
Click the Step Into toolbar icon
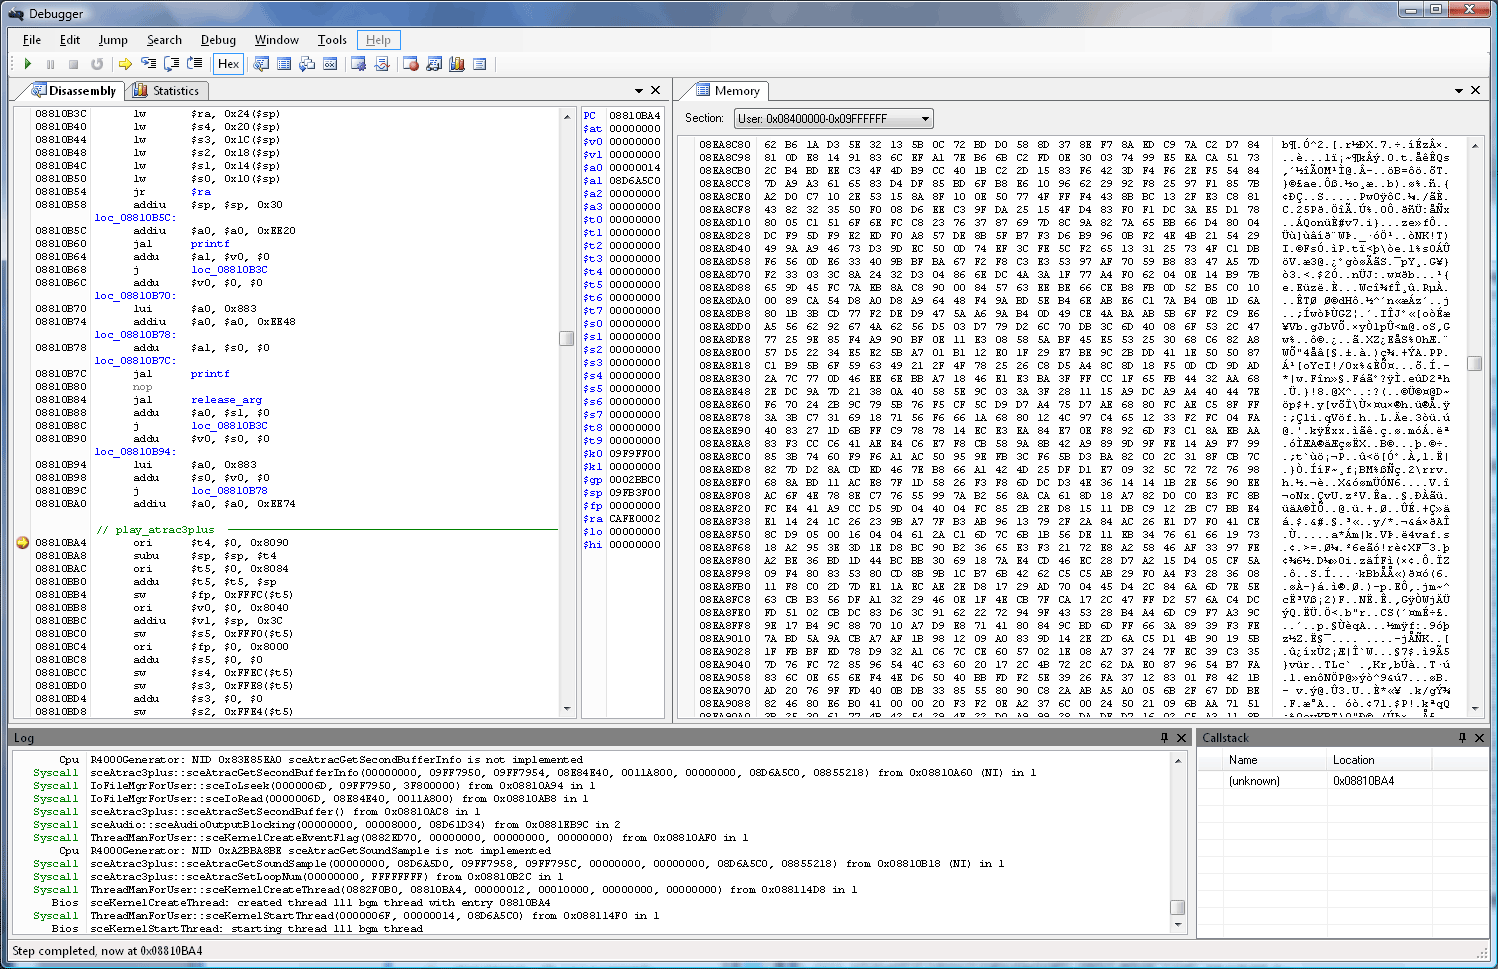pos(148,64)
